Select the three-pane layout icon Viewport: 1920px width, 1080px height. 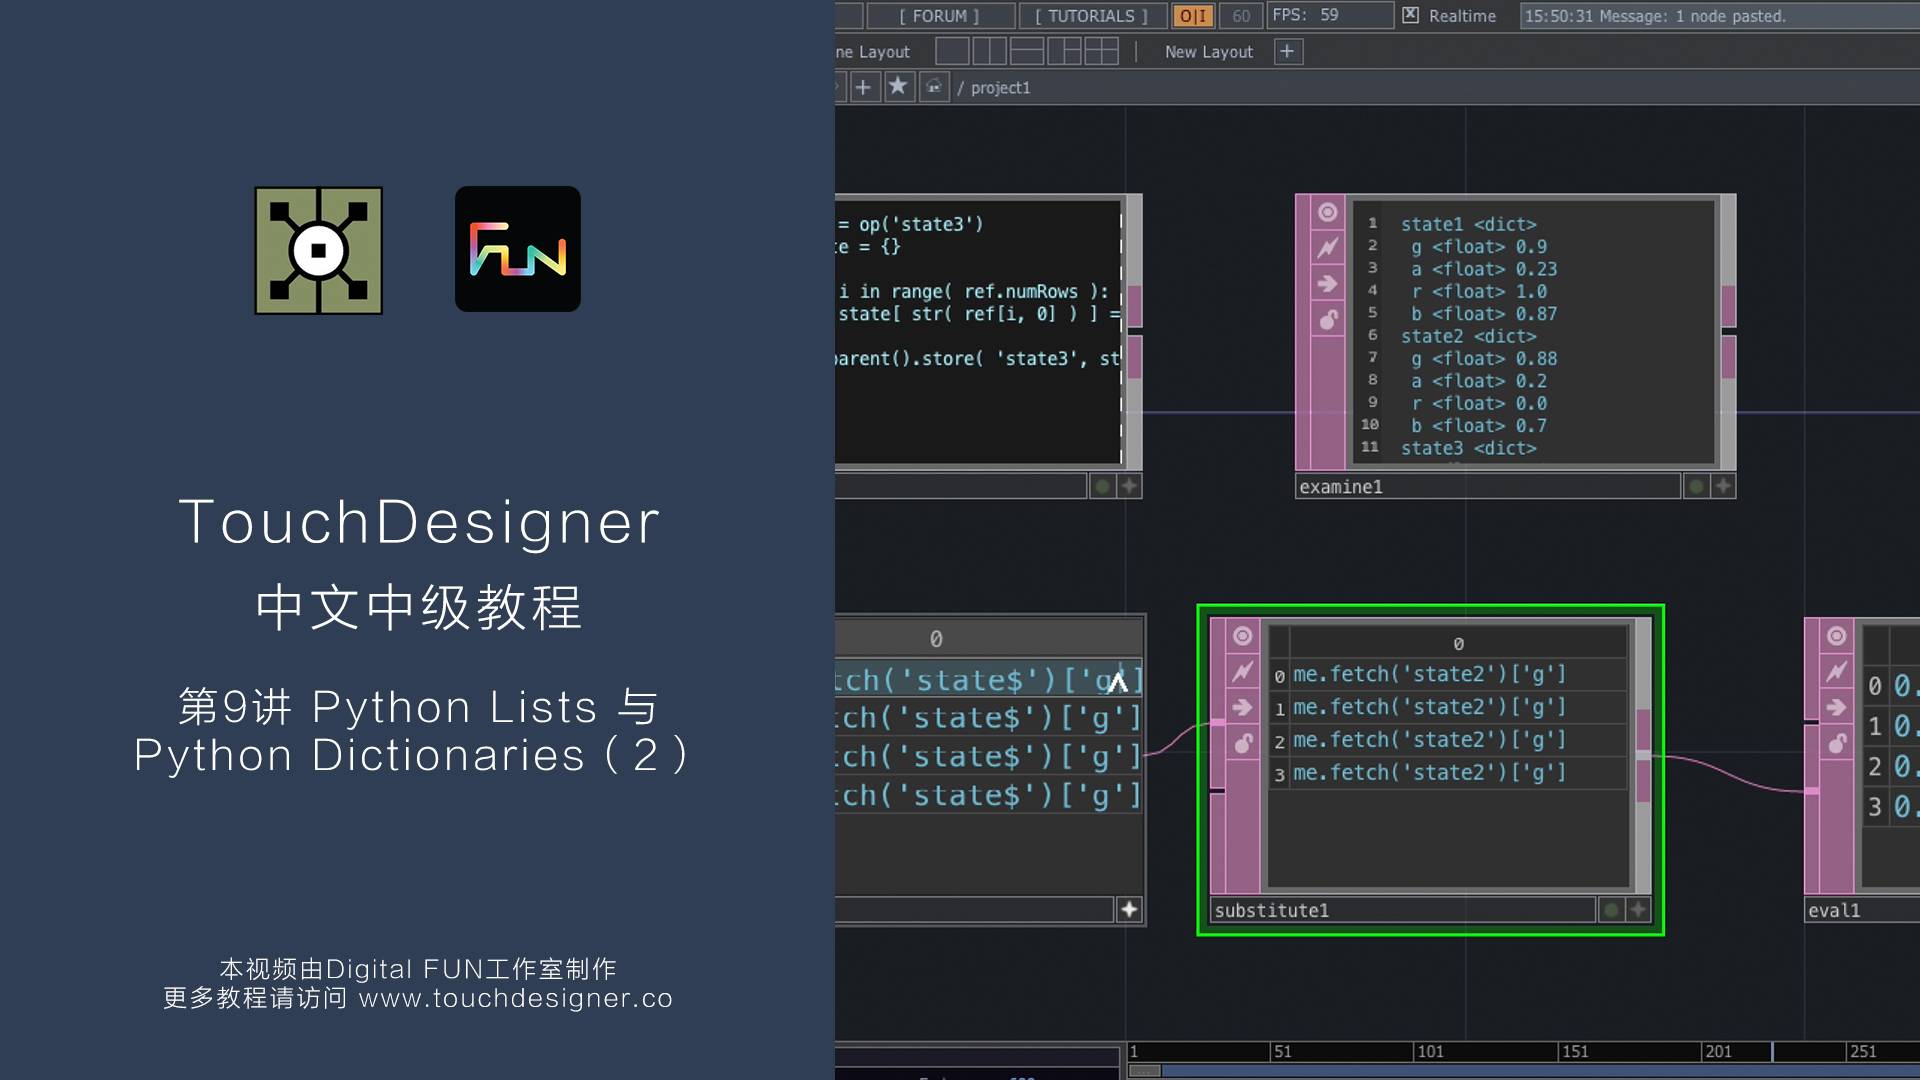coord(1064,51)
